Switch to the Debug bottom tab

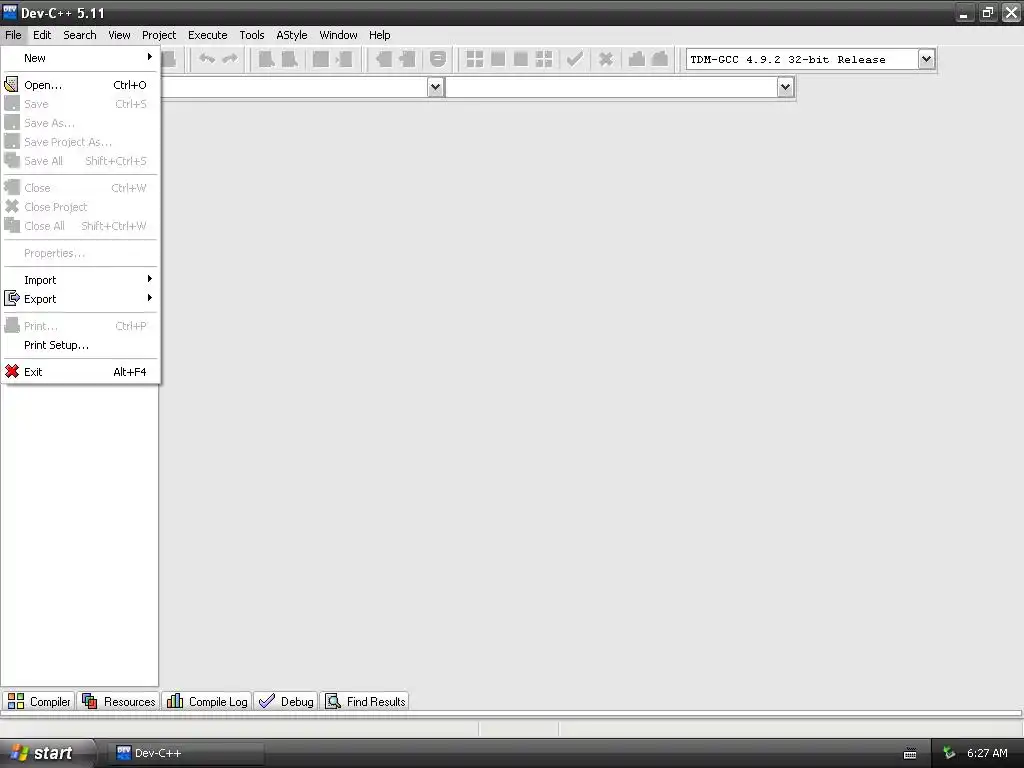[286, 701]
